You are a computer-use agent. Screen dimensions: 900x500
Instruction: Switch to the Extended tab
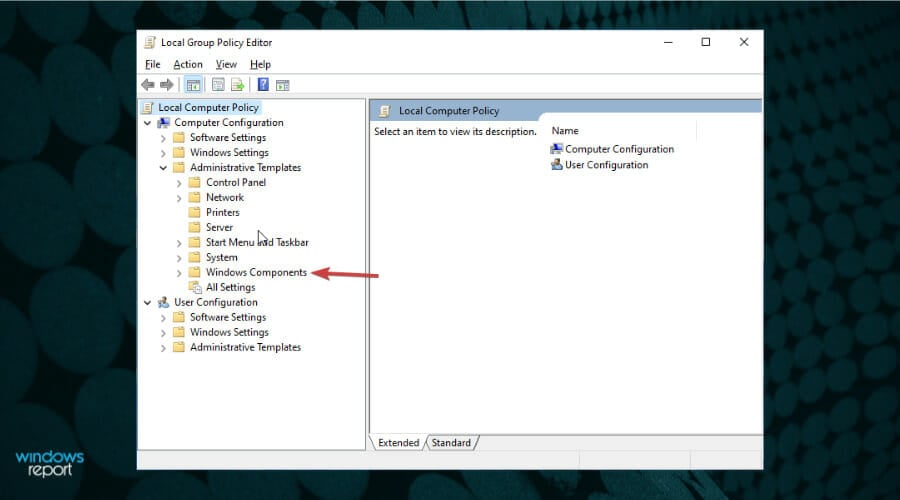coord(398,443)
